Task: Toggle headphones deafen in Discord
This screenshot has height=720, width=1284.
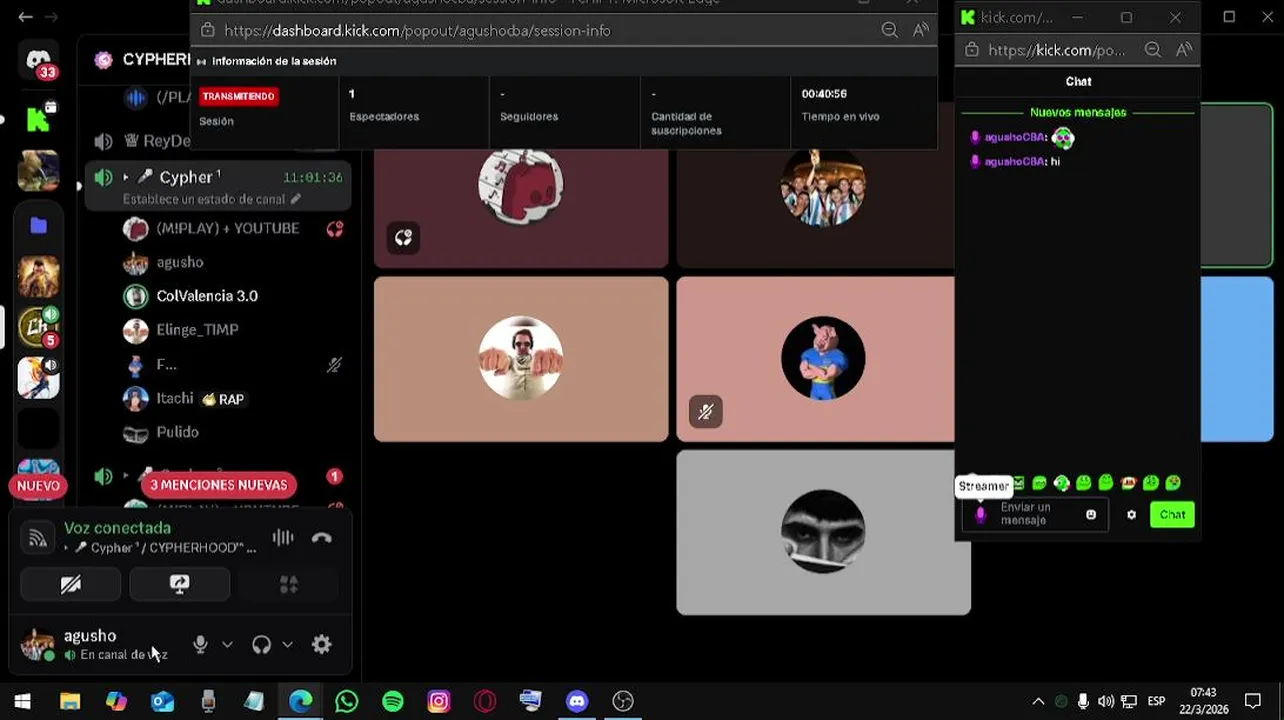Action: [x=261, y=645]
